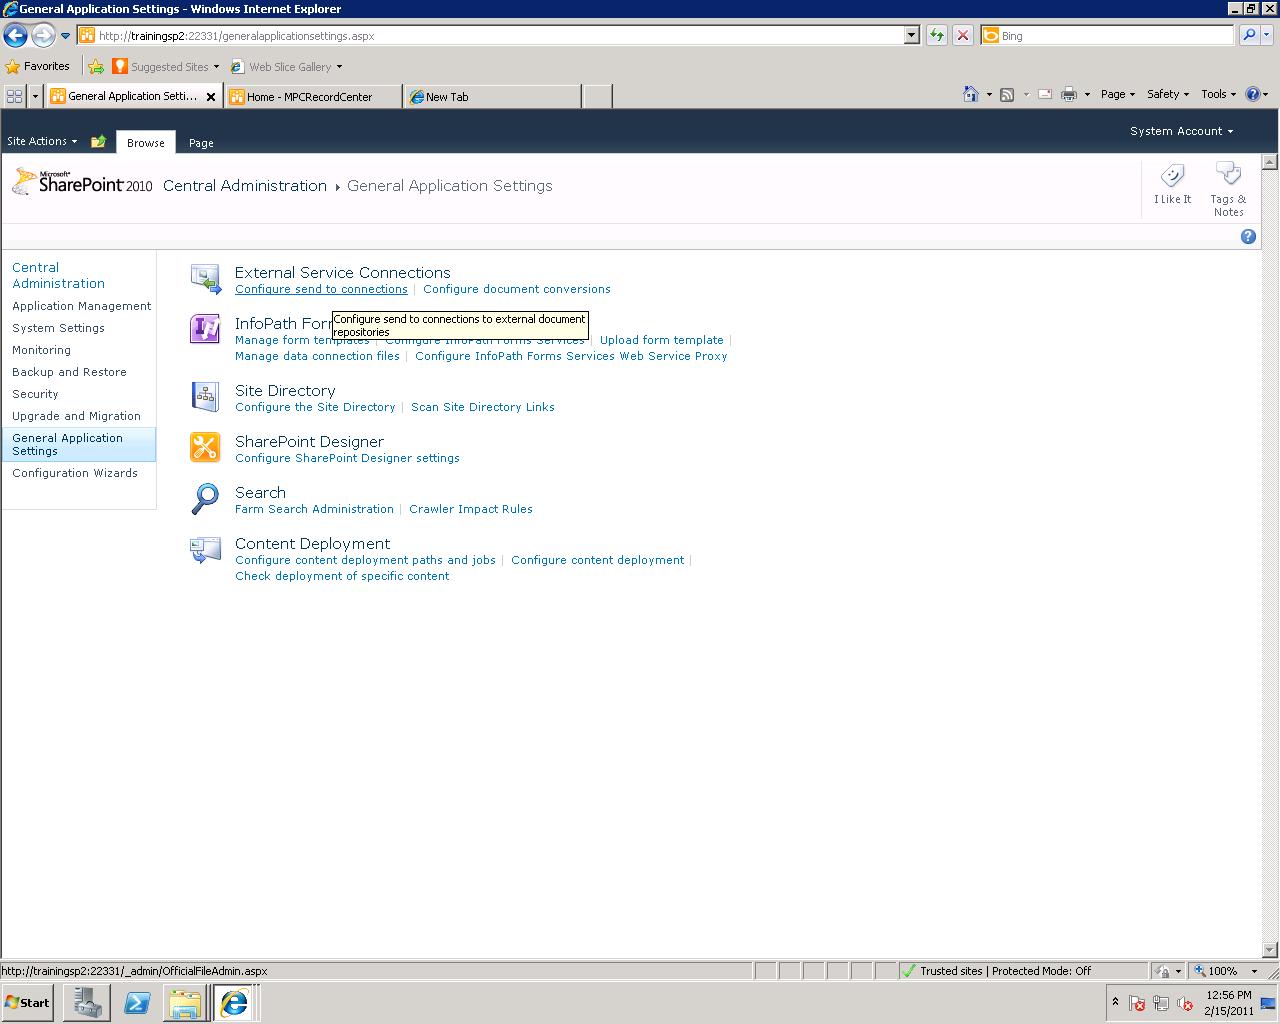Click Scan Site Directory Links
Screen dimensions: 1280x1024
pos(483,407)
